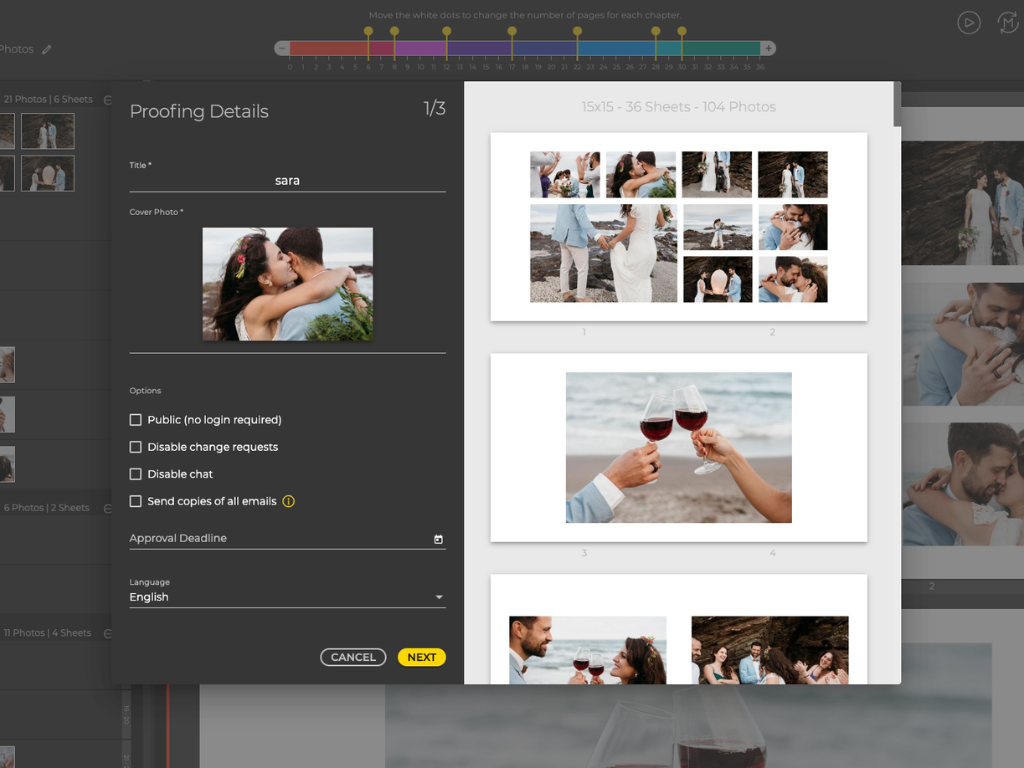Viewport: 1024px width, 768px height.
Task: Collapse the 11 Photos | 4 Sheets chapter
Action: pos(108,633)
